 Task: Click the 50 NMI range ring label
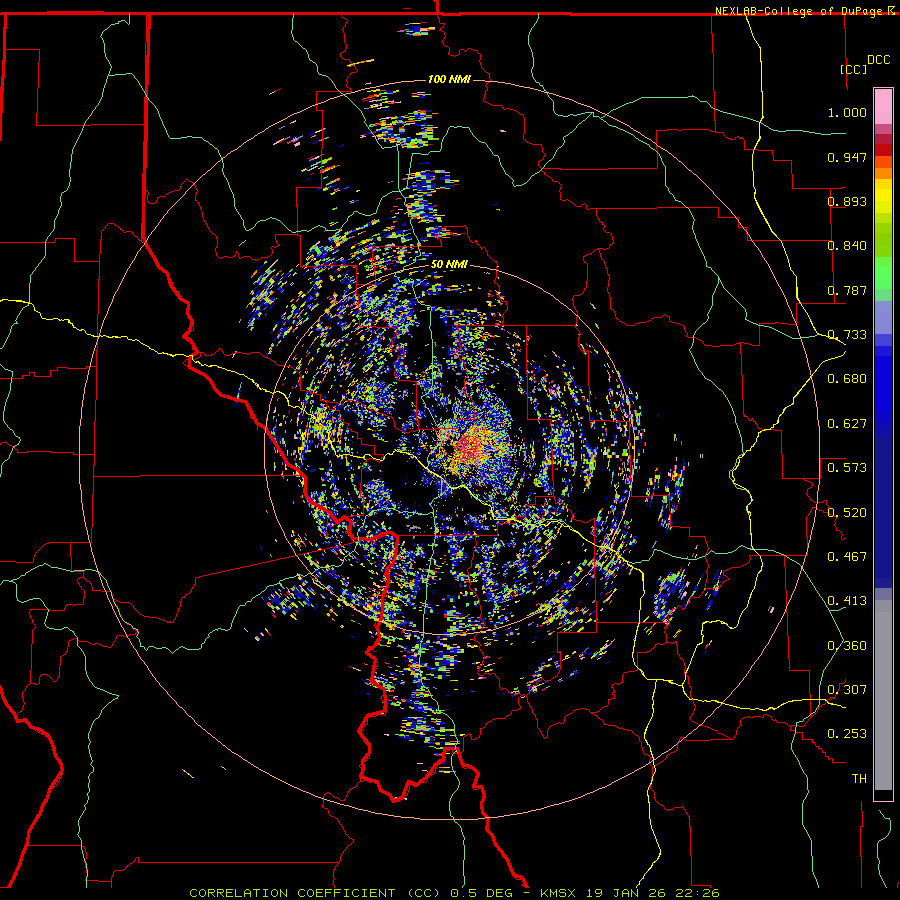click(x=449, y=265)
